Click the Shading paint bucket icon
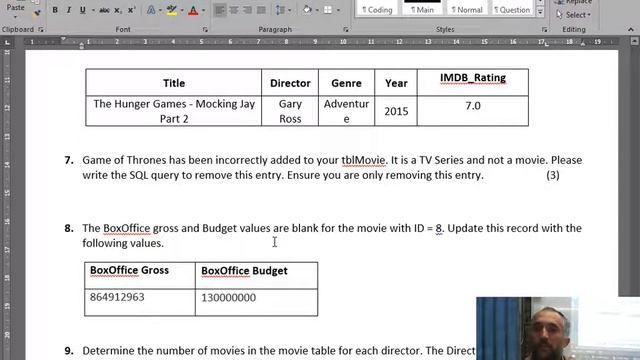 pos(307,10)
